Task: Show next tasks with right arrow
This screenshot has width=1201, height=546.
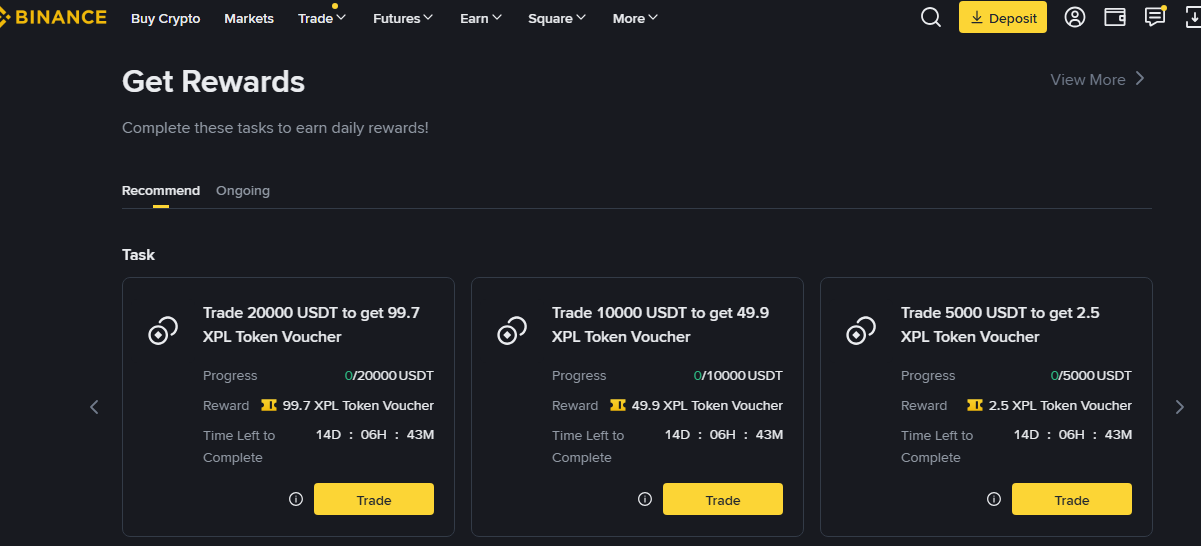Action: [1180, 407]
